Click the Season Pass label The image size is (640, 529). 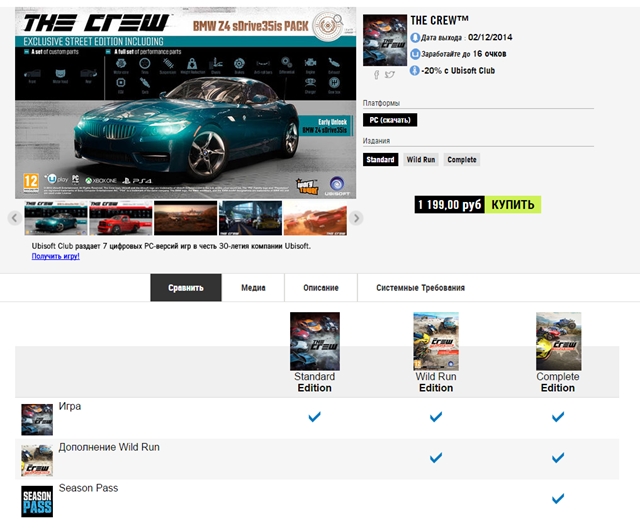click(x=88, y=488)
